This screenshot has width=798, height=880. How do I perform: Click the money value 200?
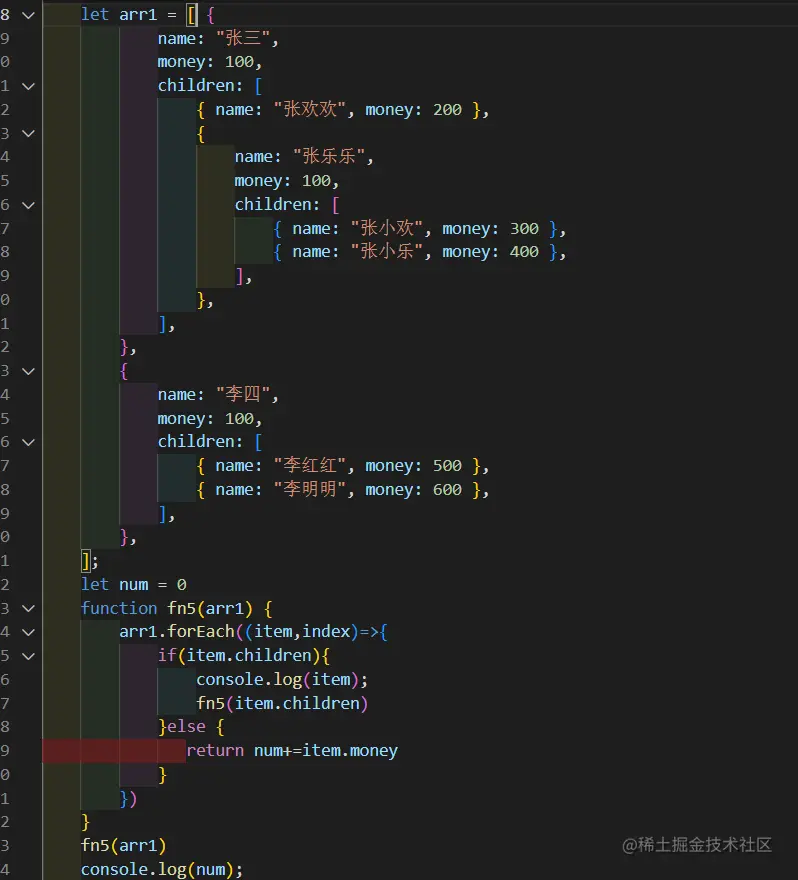447,110
